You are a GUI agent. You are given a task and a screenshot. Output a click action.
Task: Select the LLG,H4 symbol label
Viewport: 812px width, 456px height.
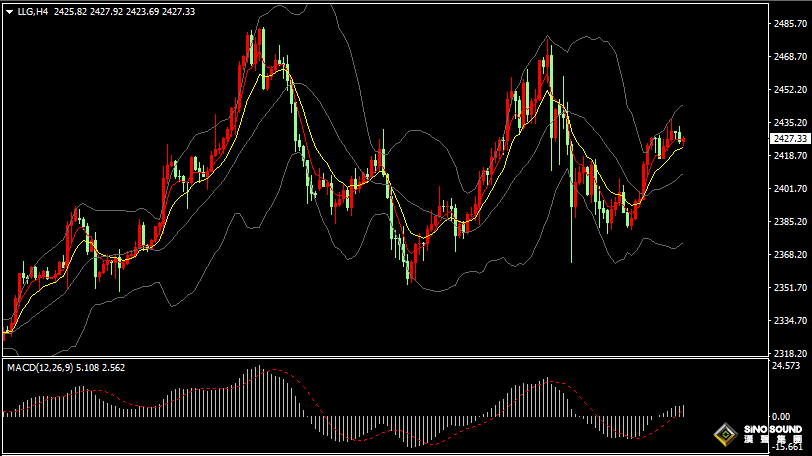[33, 11]
